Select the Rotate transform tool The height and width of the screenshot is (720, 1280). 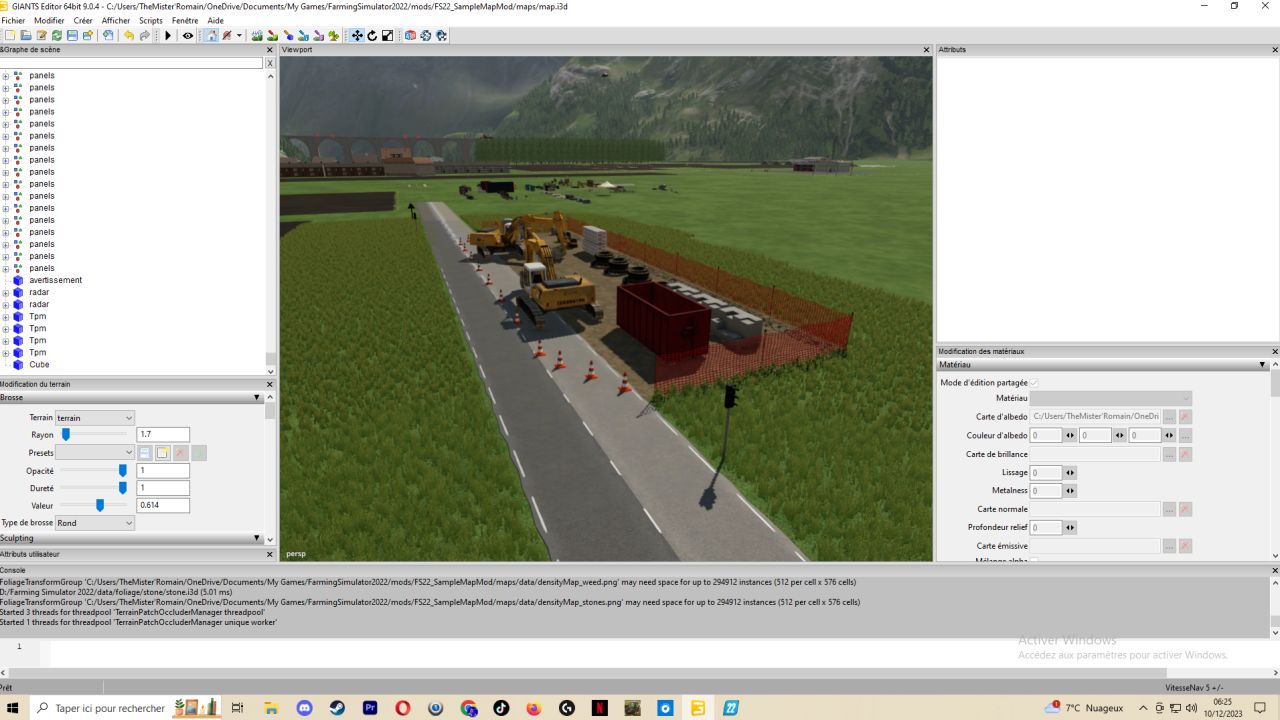(x=372, y=35)
